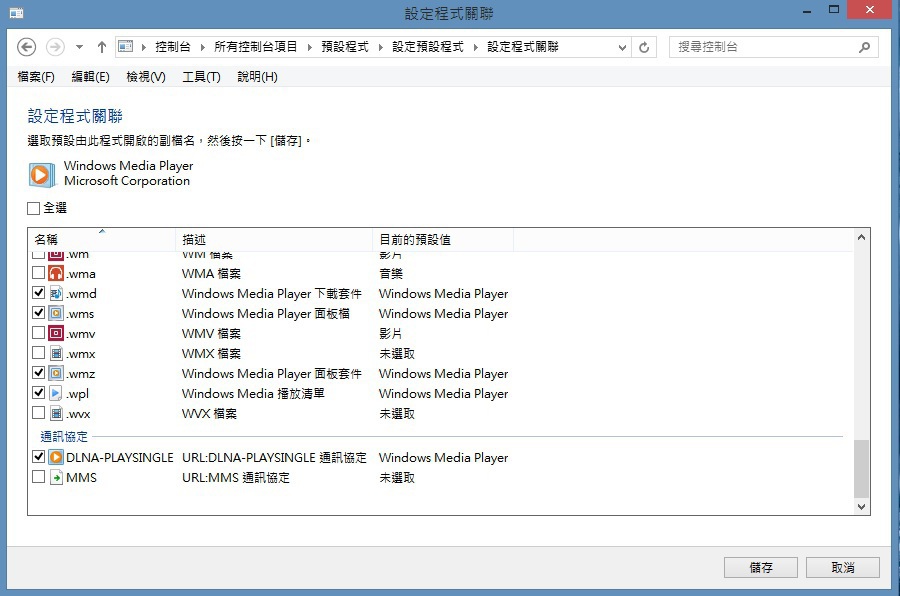Click the MMS protocol icon
Viewport: 900px width, 596px height.
(x=56, y=477)
